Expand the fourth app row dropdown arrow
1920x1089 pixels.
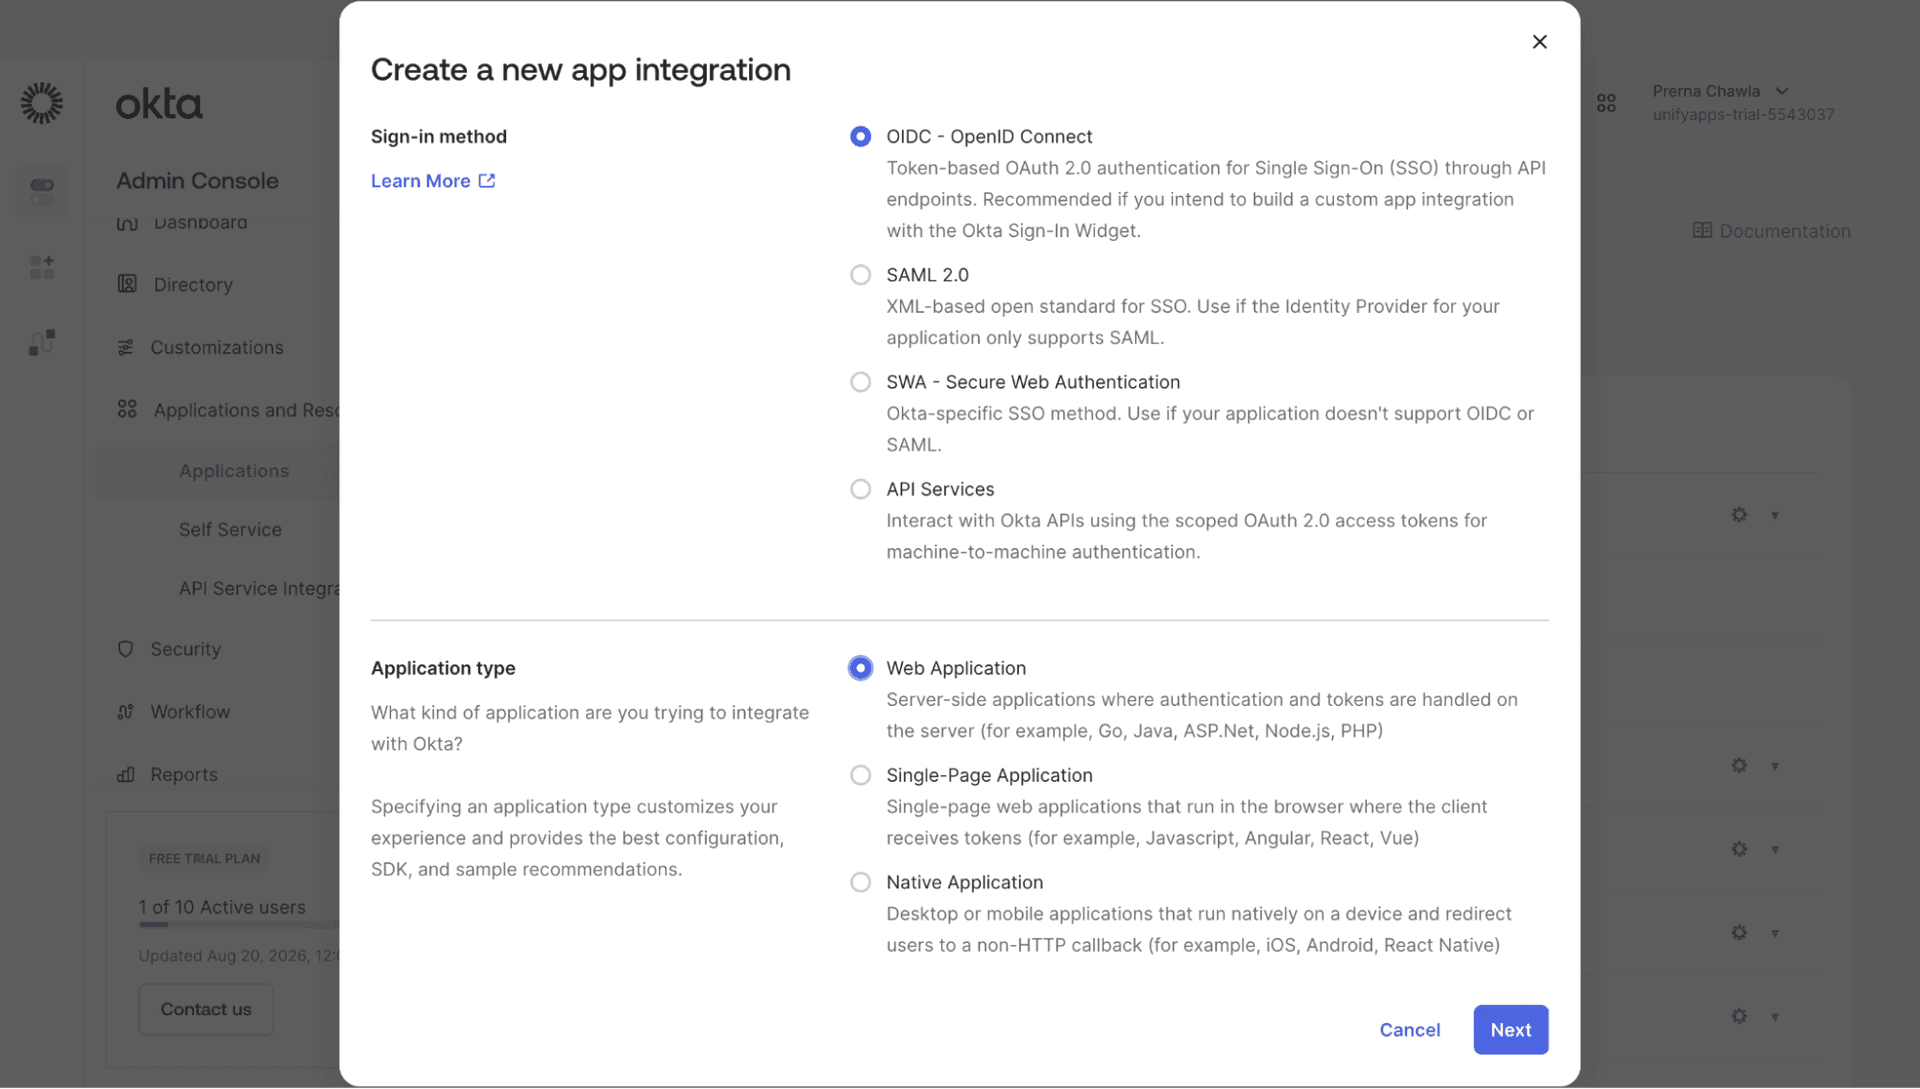(1775, 934)
